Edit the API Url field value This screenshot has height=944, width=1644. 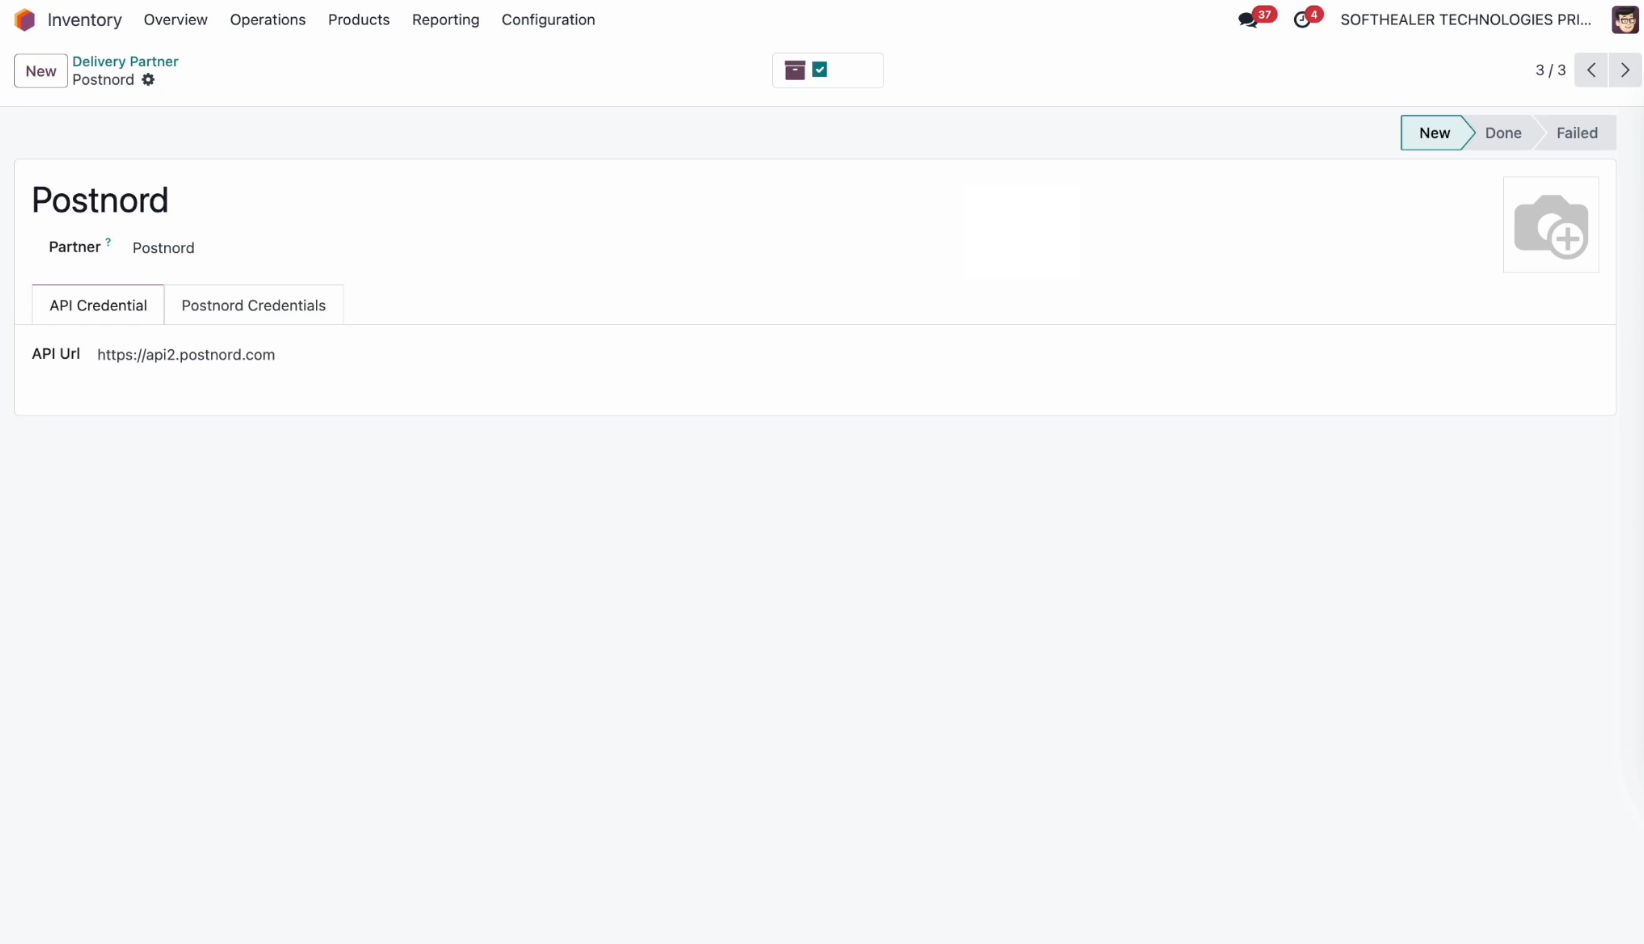click(186, 355)
